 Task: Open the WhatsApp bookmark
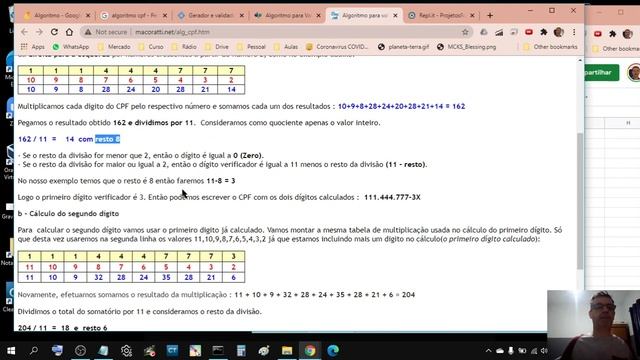[71, 47]
